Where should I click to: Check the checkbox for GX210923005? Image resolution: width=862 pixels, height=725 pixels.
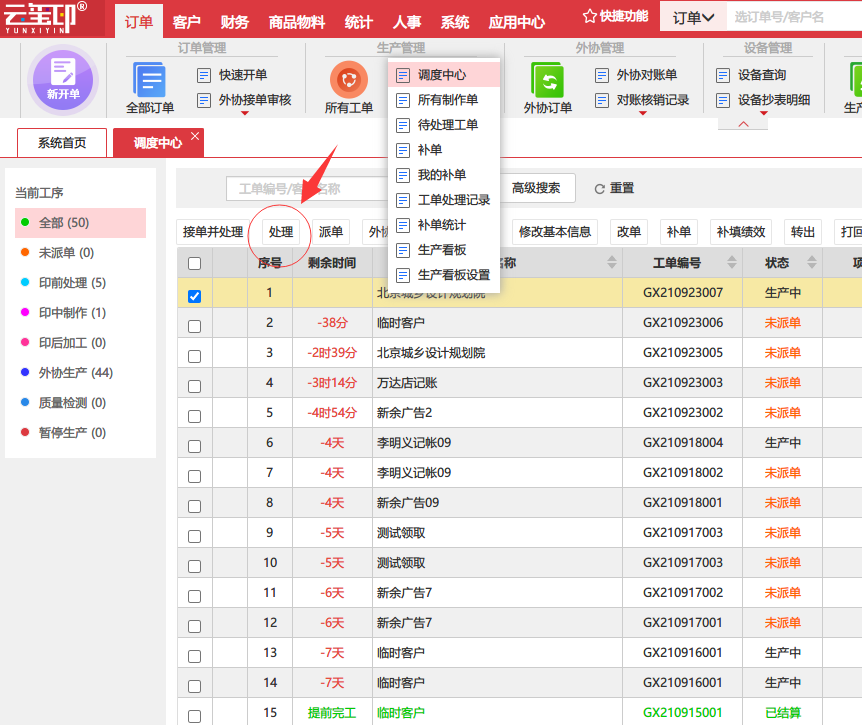[195, 356]
